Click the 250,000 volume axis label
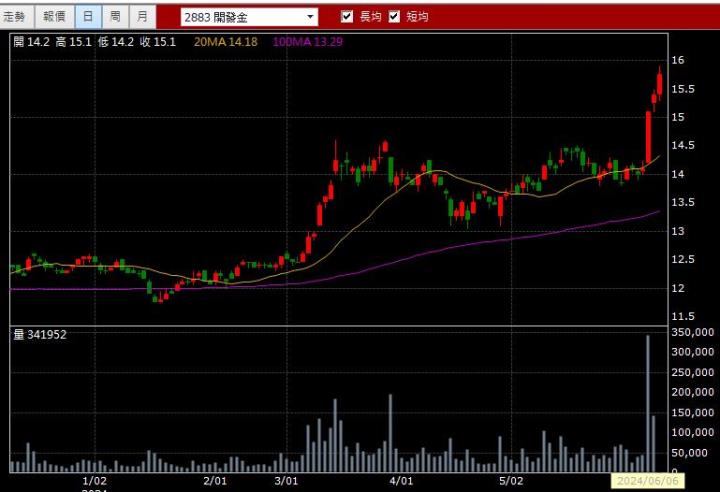The height and width of the screenshot is (492, 720). pyautogui.click(x=692, y=372)
